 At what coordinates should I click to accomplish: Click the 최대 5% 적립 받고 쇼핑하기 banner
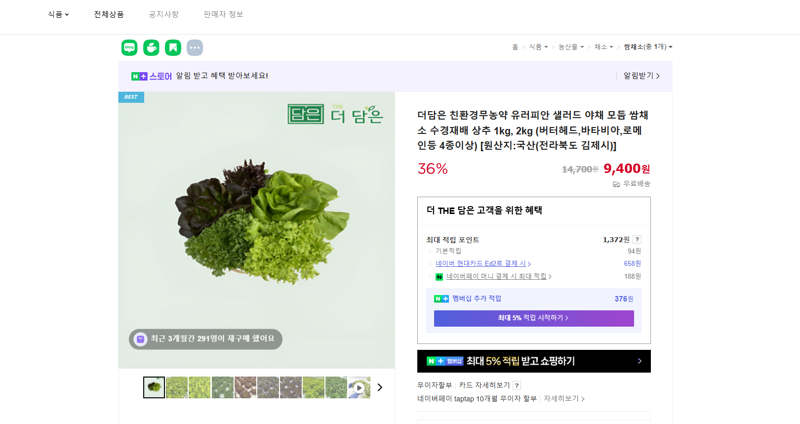[534, 361]
